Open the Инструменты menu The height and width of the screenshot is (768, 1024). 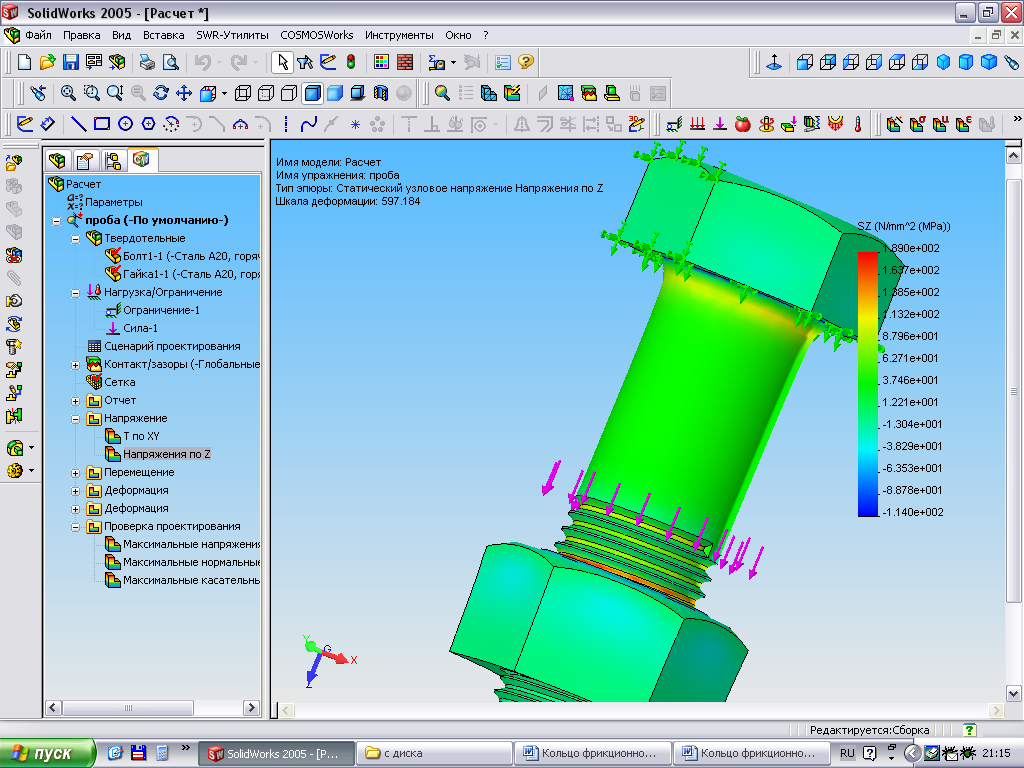(x=399, y=35)
